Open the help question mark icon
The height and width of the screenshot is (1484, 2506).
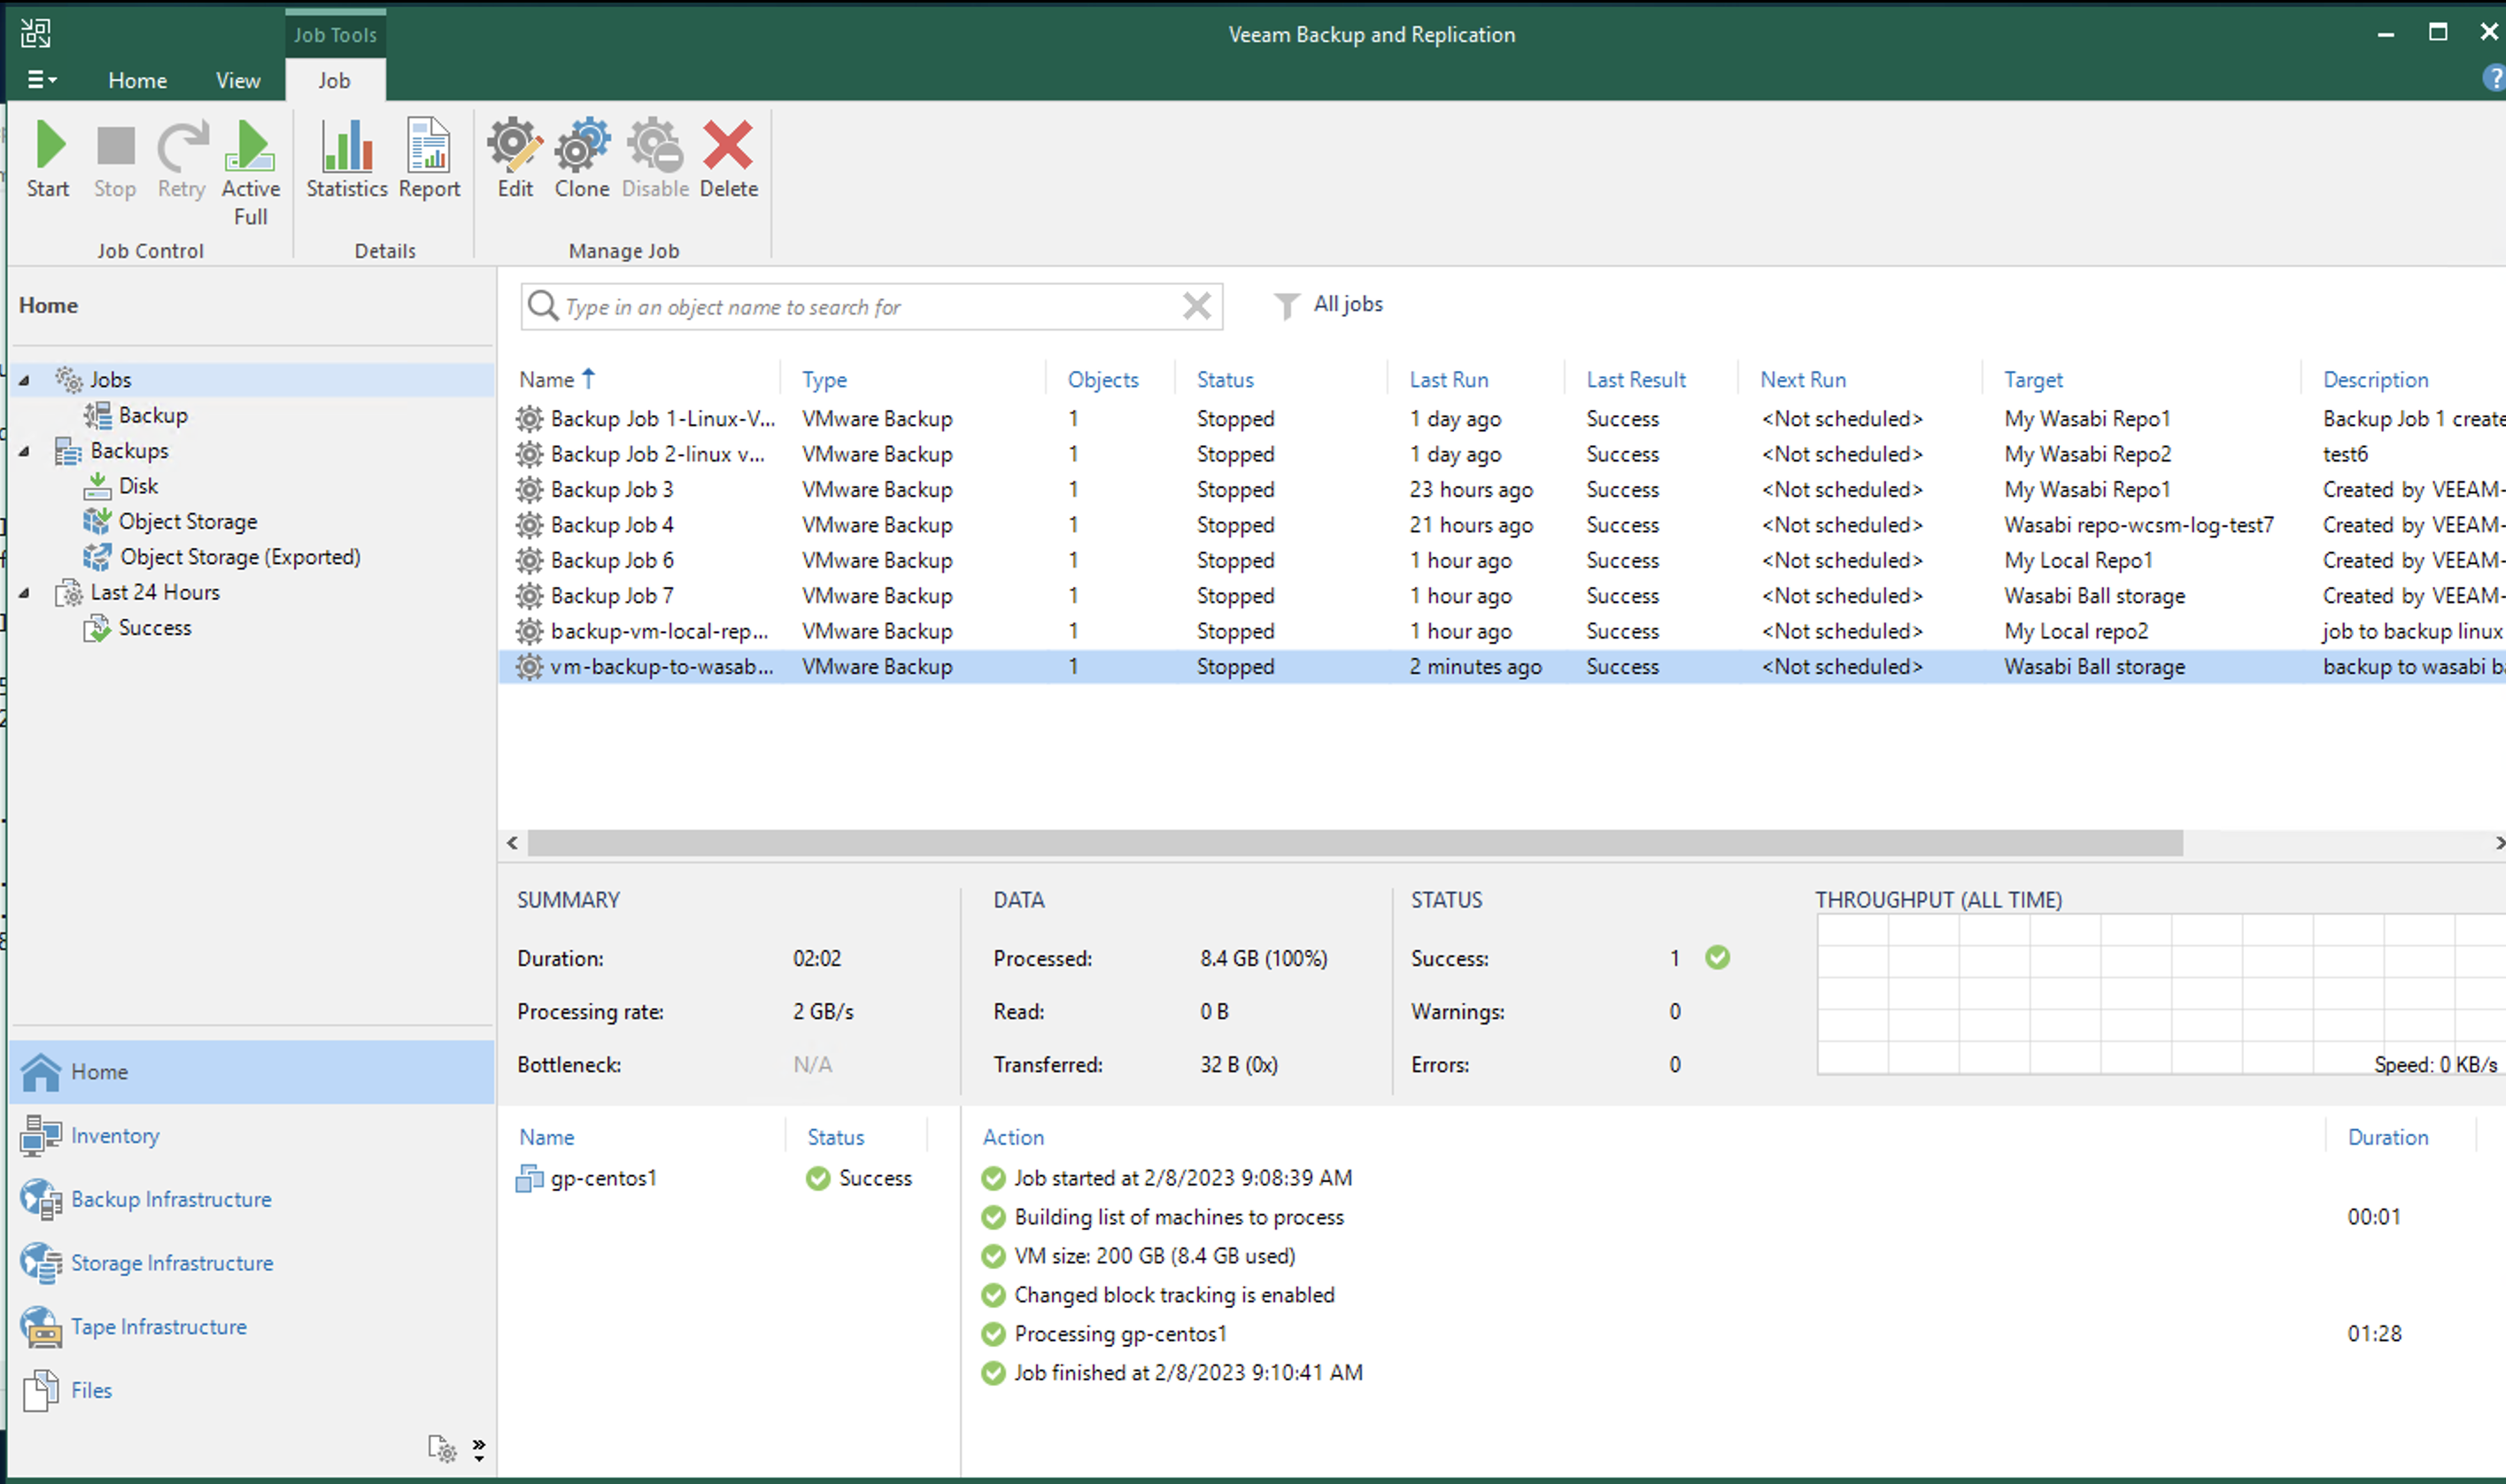click(x=2493, y=78)
